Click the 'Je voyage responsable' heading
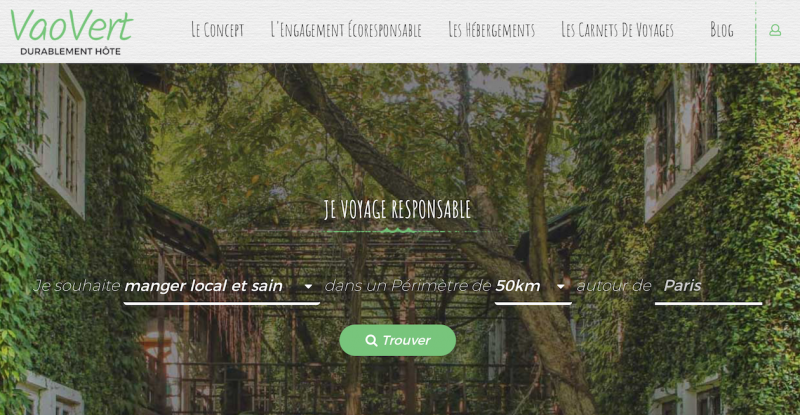Image resolution: width=800 pixels, height=415 pixels. click(x=397, y=209)
